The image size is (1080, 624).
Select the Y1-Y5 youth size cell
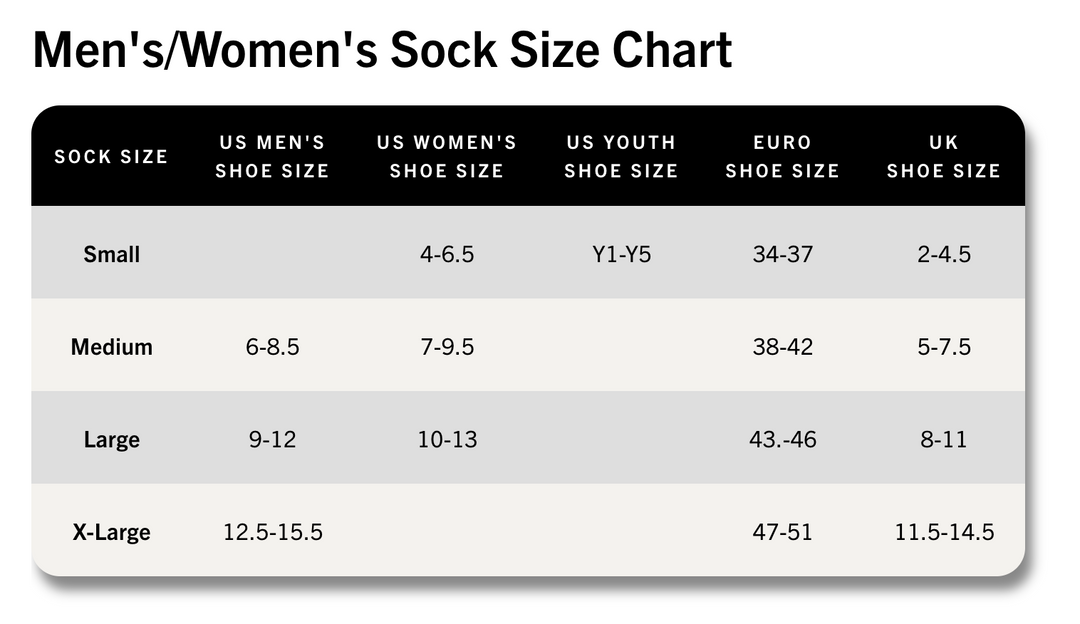pos(621,254)
